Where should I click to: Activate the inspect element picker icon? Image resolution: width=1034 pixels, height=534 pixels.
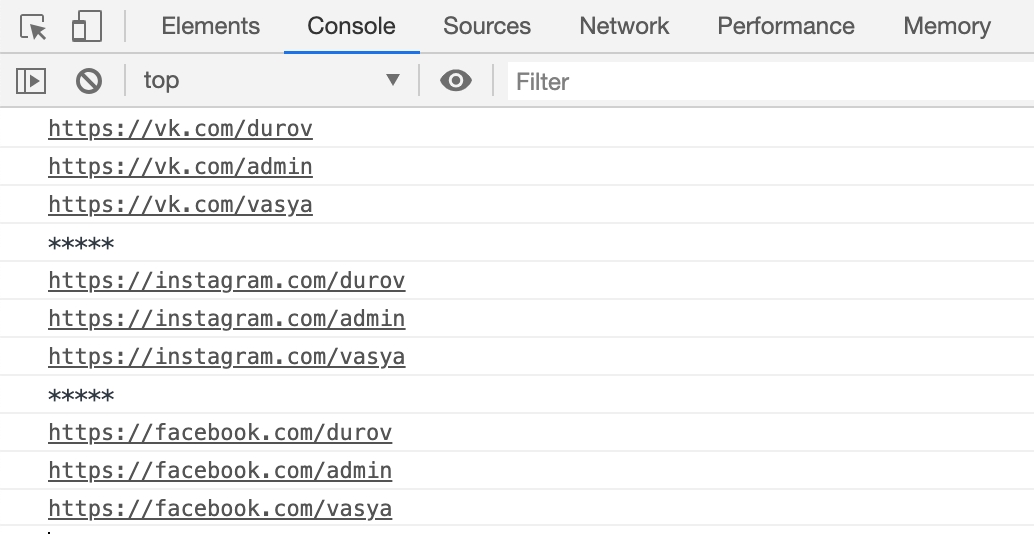[34, 27]
